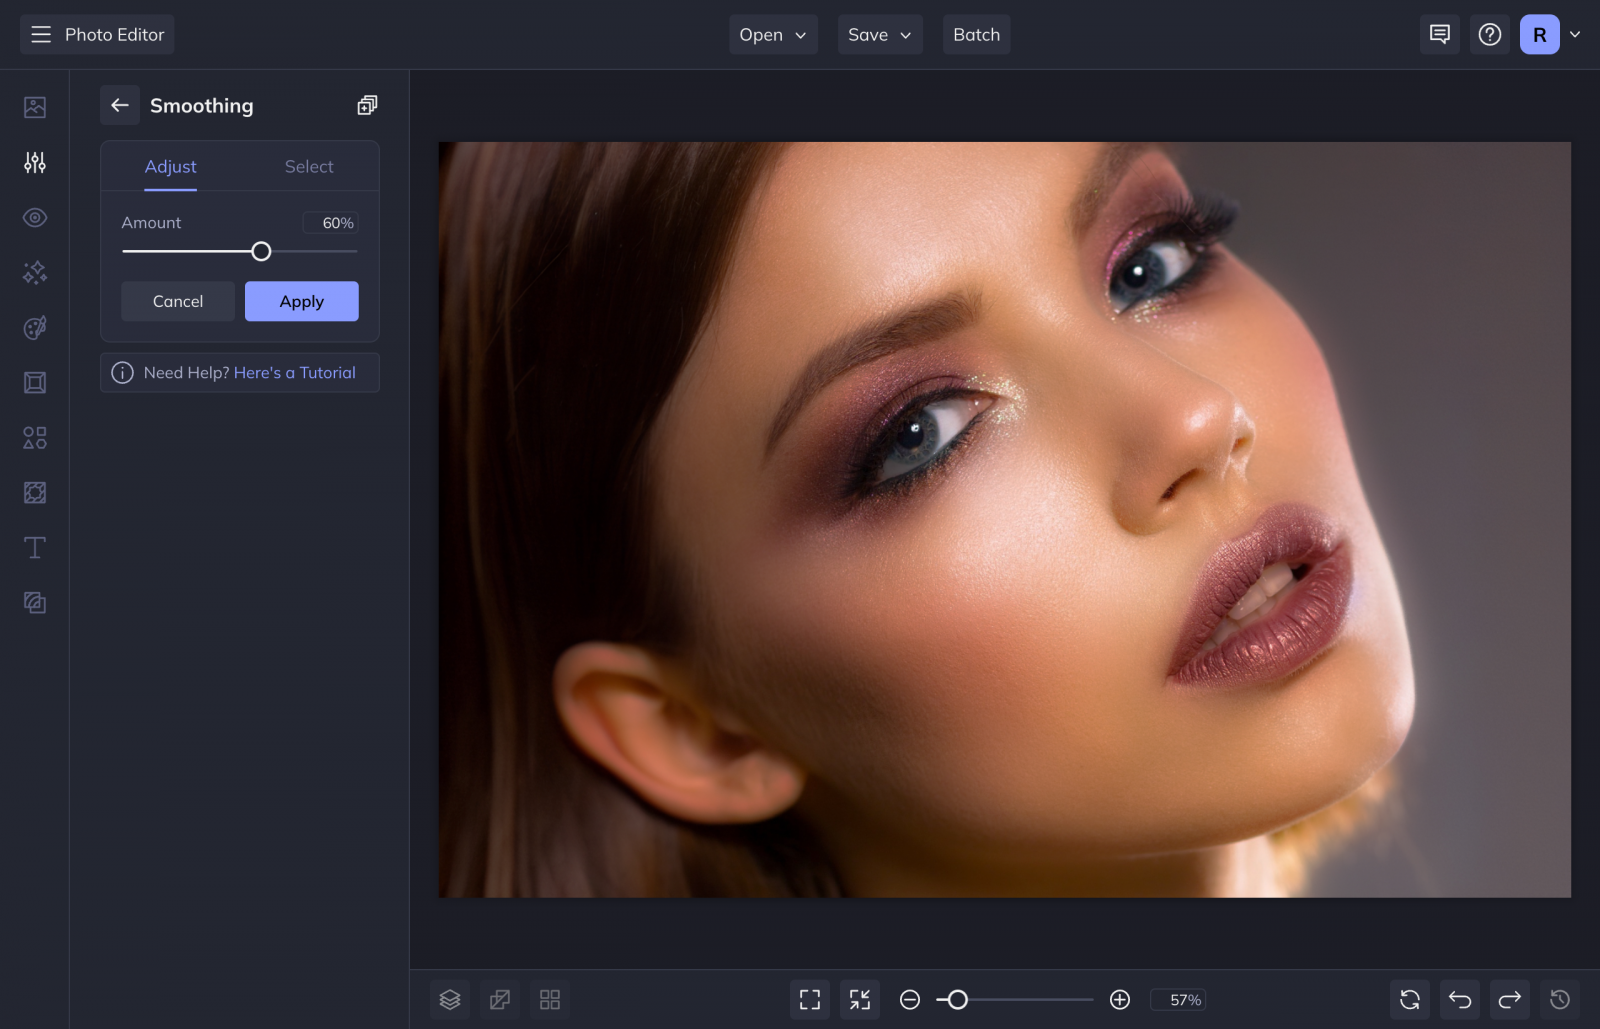Open the Effects panel with sparkles icon
The width and height of the screenshot is (1600, 1029).
coord(35,272)
